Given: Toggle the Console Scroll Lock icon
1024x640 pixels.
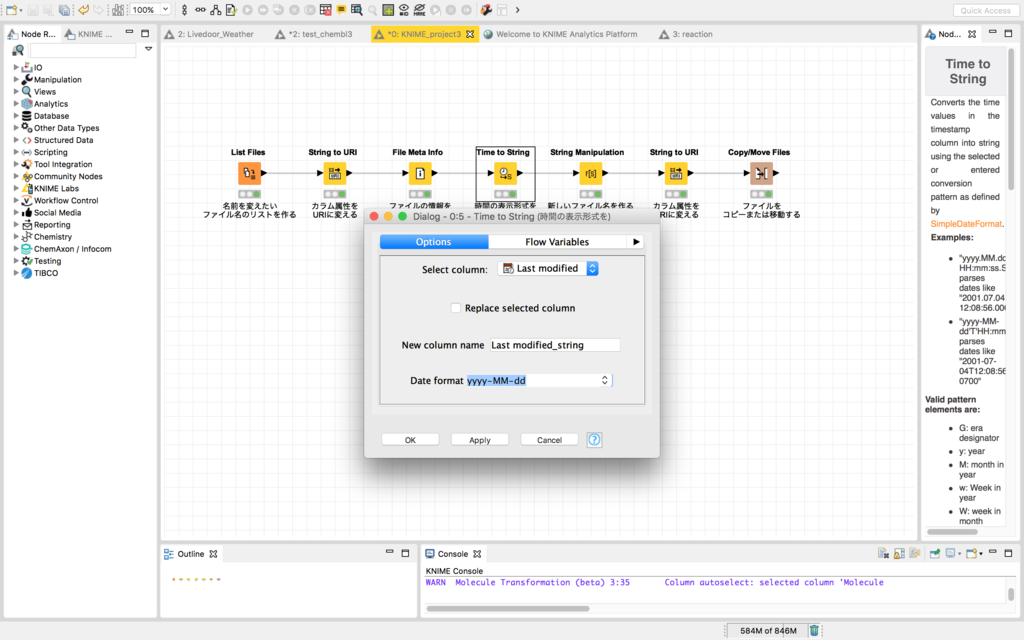Looking at the screenshot, I should click(x=899, y=553).
